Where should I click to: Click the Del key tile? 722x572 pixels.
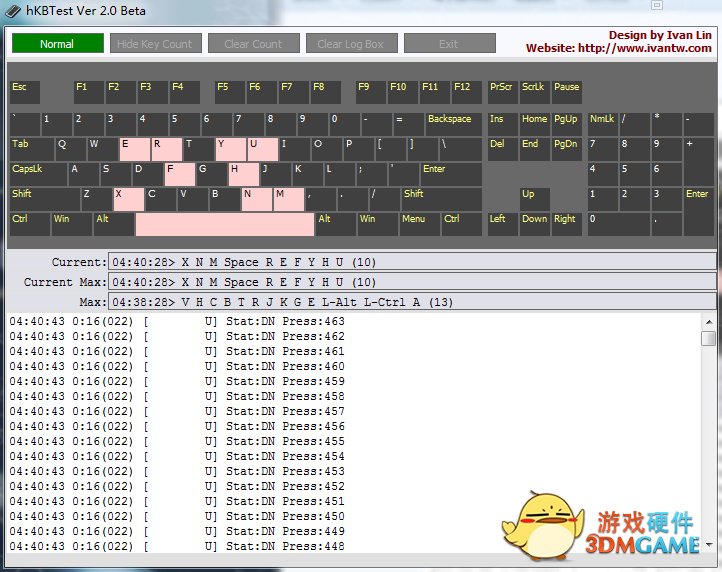(503, 149)
